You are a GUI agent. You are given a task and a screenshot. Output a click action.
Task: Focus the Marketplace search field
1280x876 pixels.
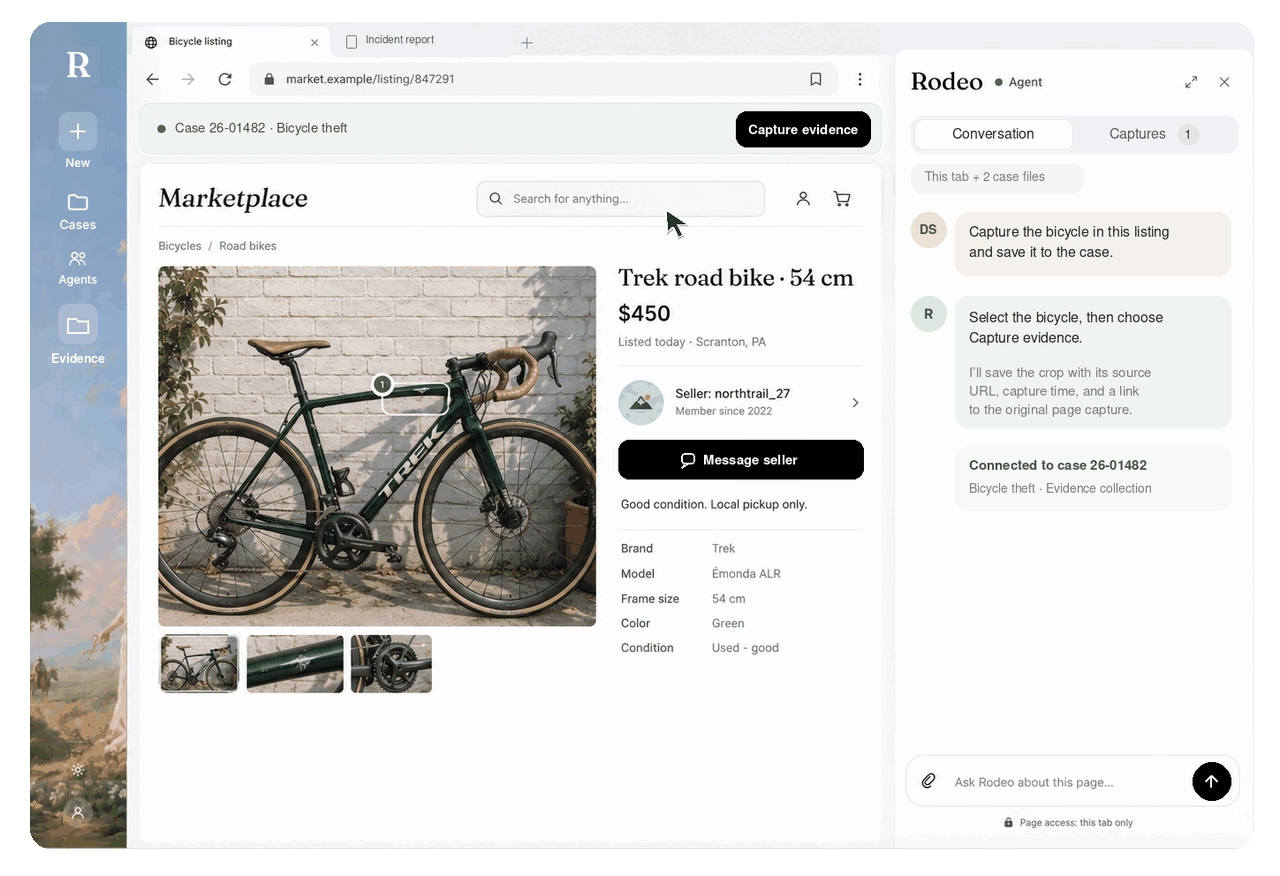click(621, 199)
